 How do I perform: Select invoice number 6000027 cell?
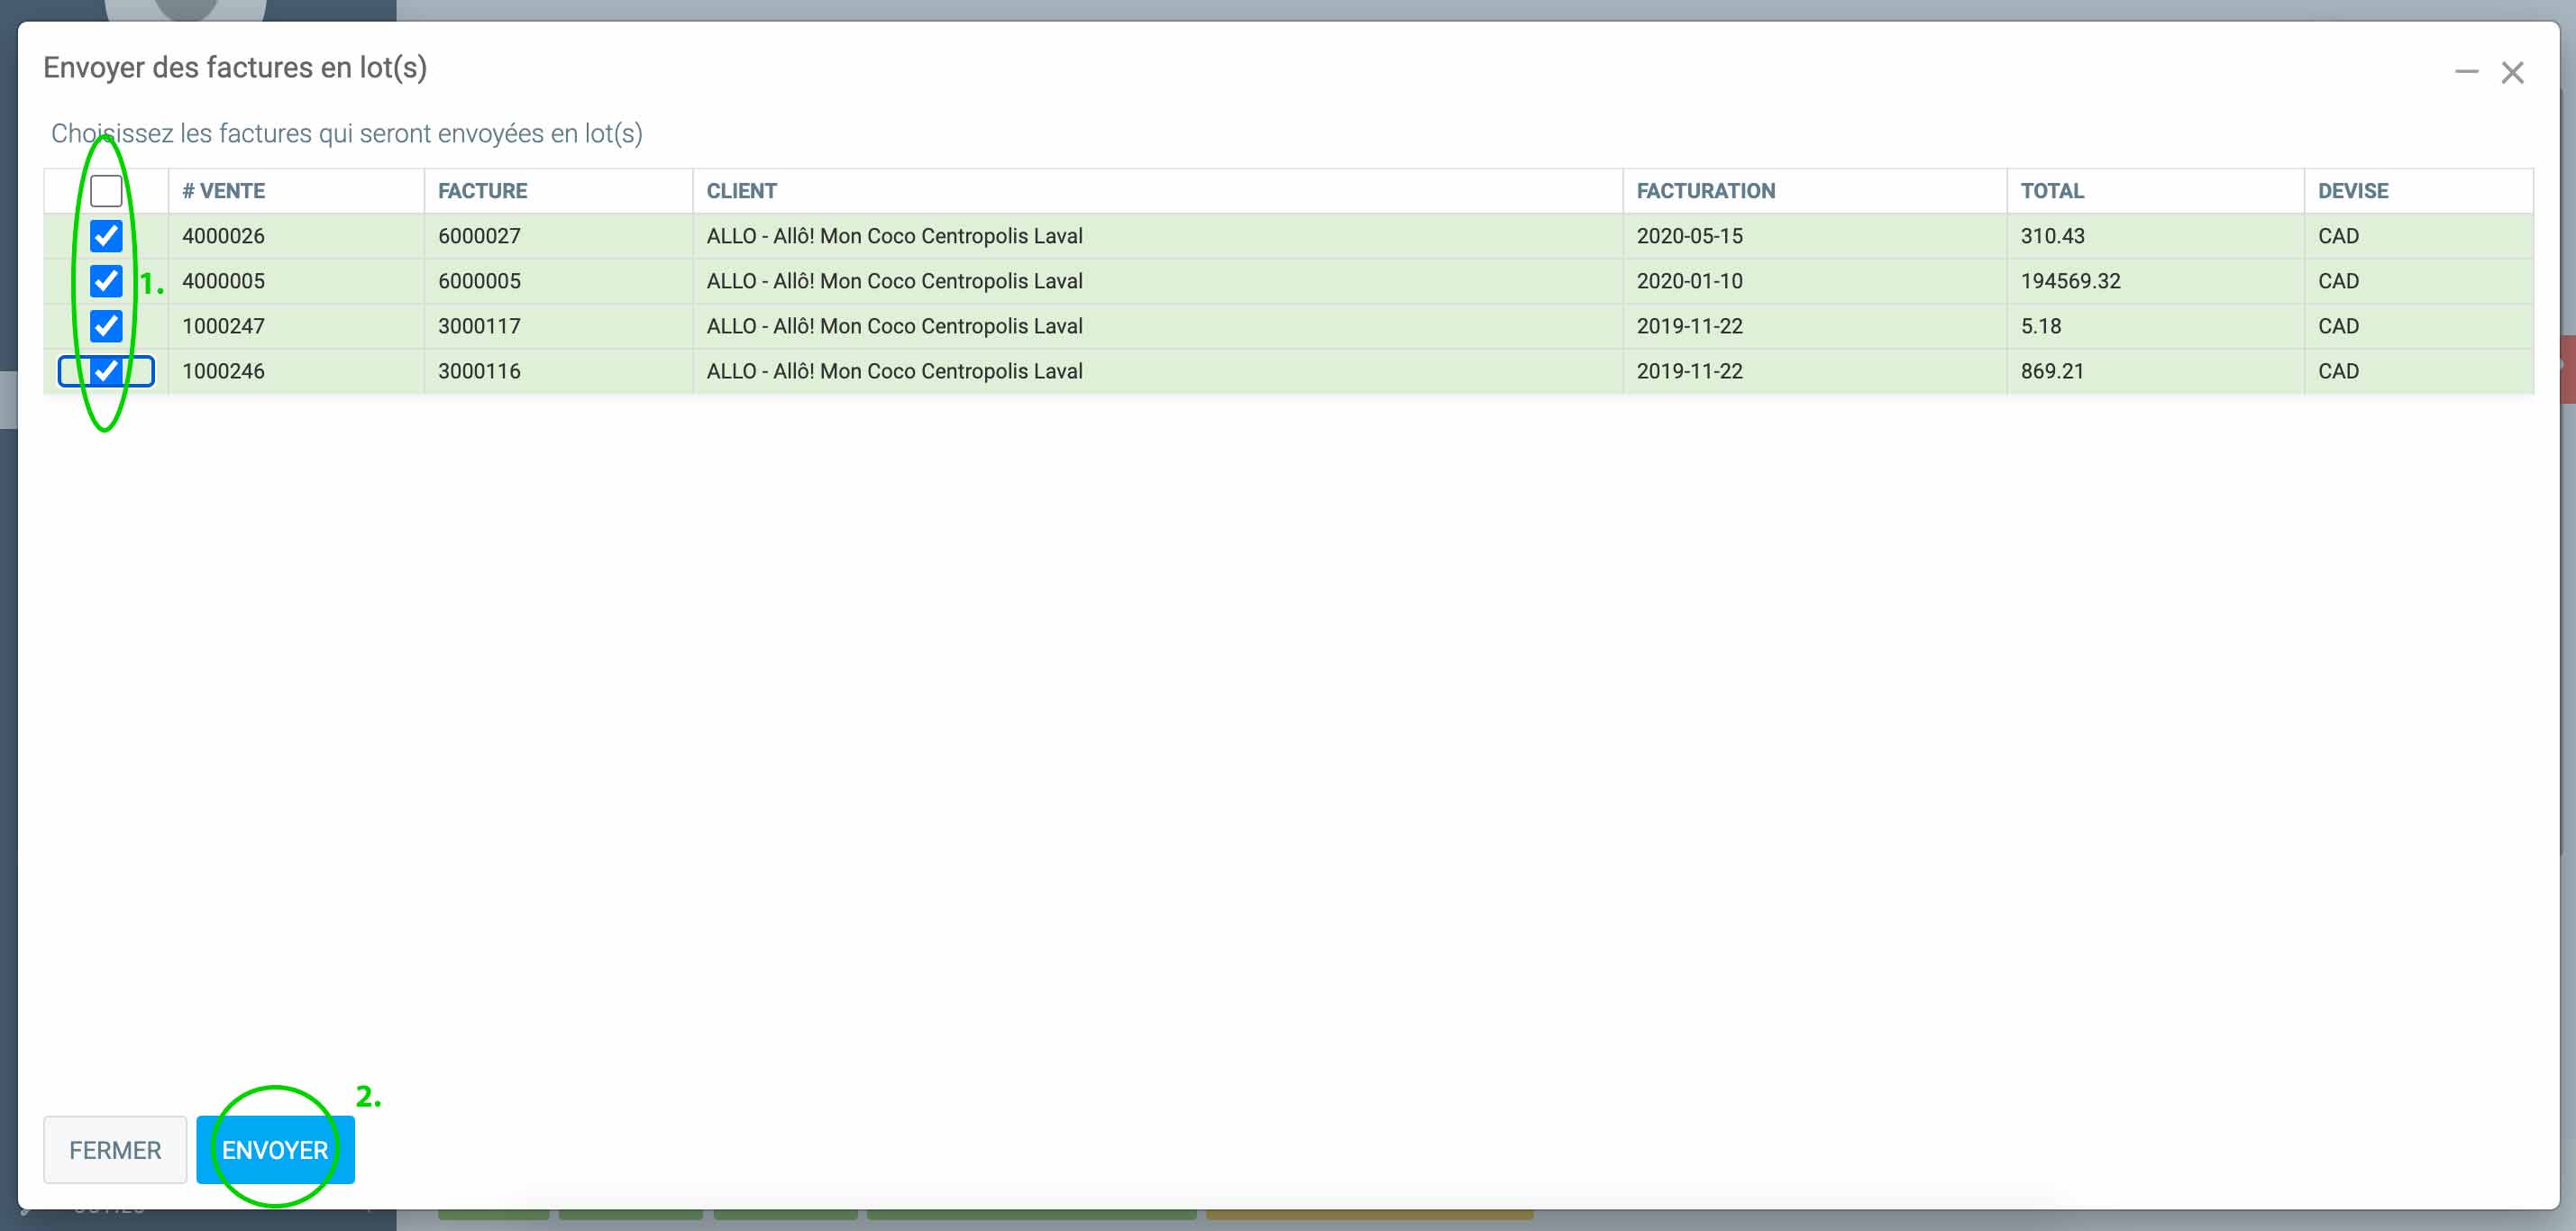coord(479,236)
